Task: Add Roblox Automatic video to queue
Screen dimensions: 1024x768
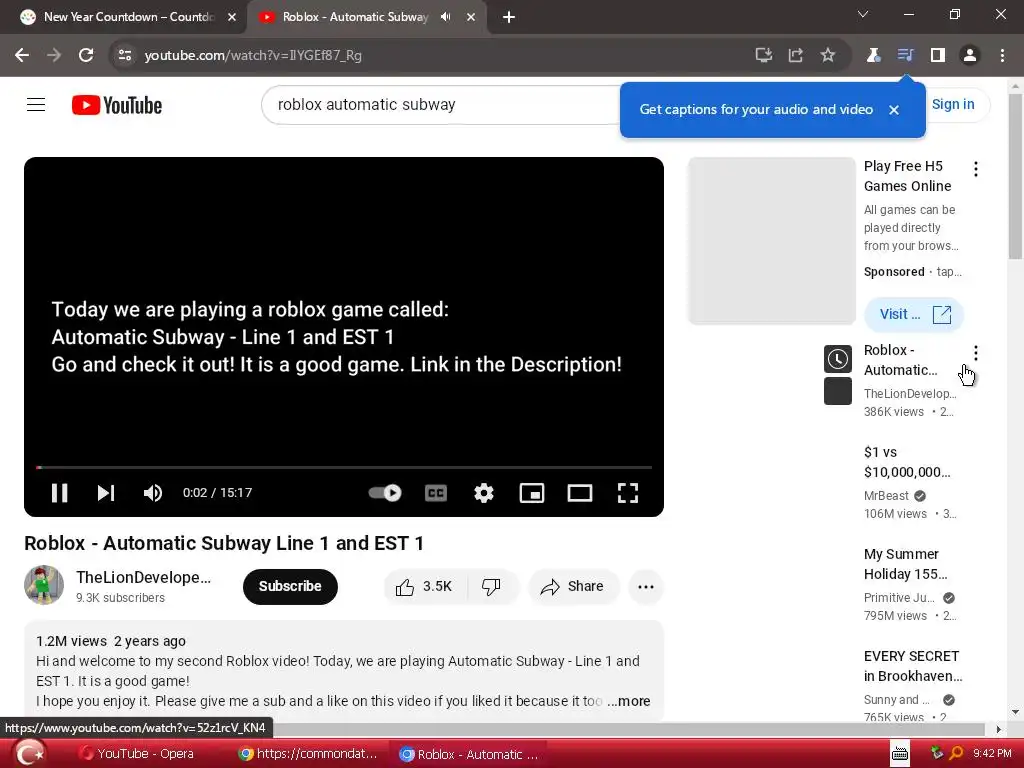Action: [x=838, y=391]
